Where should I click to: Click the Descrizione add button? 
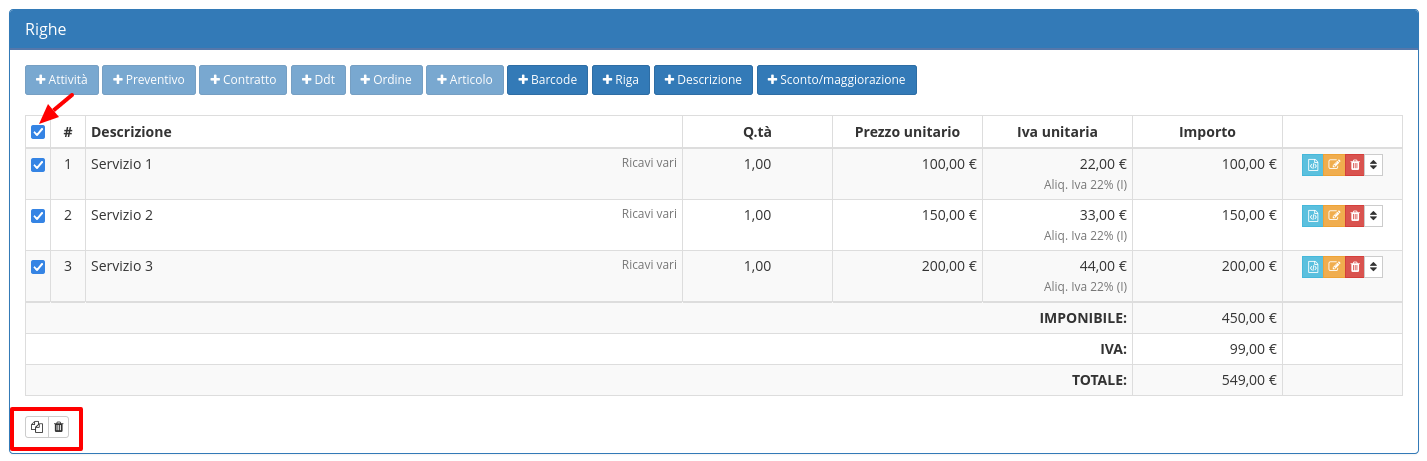pos(703,80)
